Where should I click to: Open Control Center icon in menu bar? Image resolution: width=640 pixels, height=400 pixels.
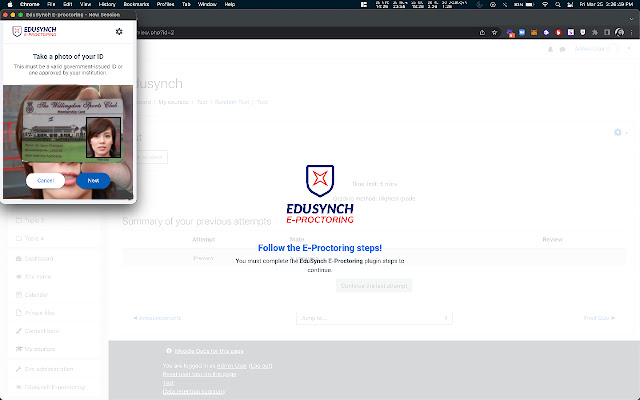(x=570, y=4)
